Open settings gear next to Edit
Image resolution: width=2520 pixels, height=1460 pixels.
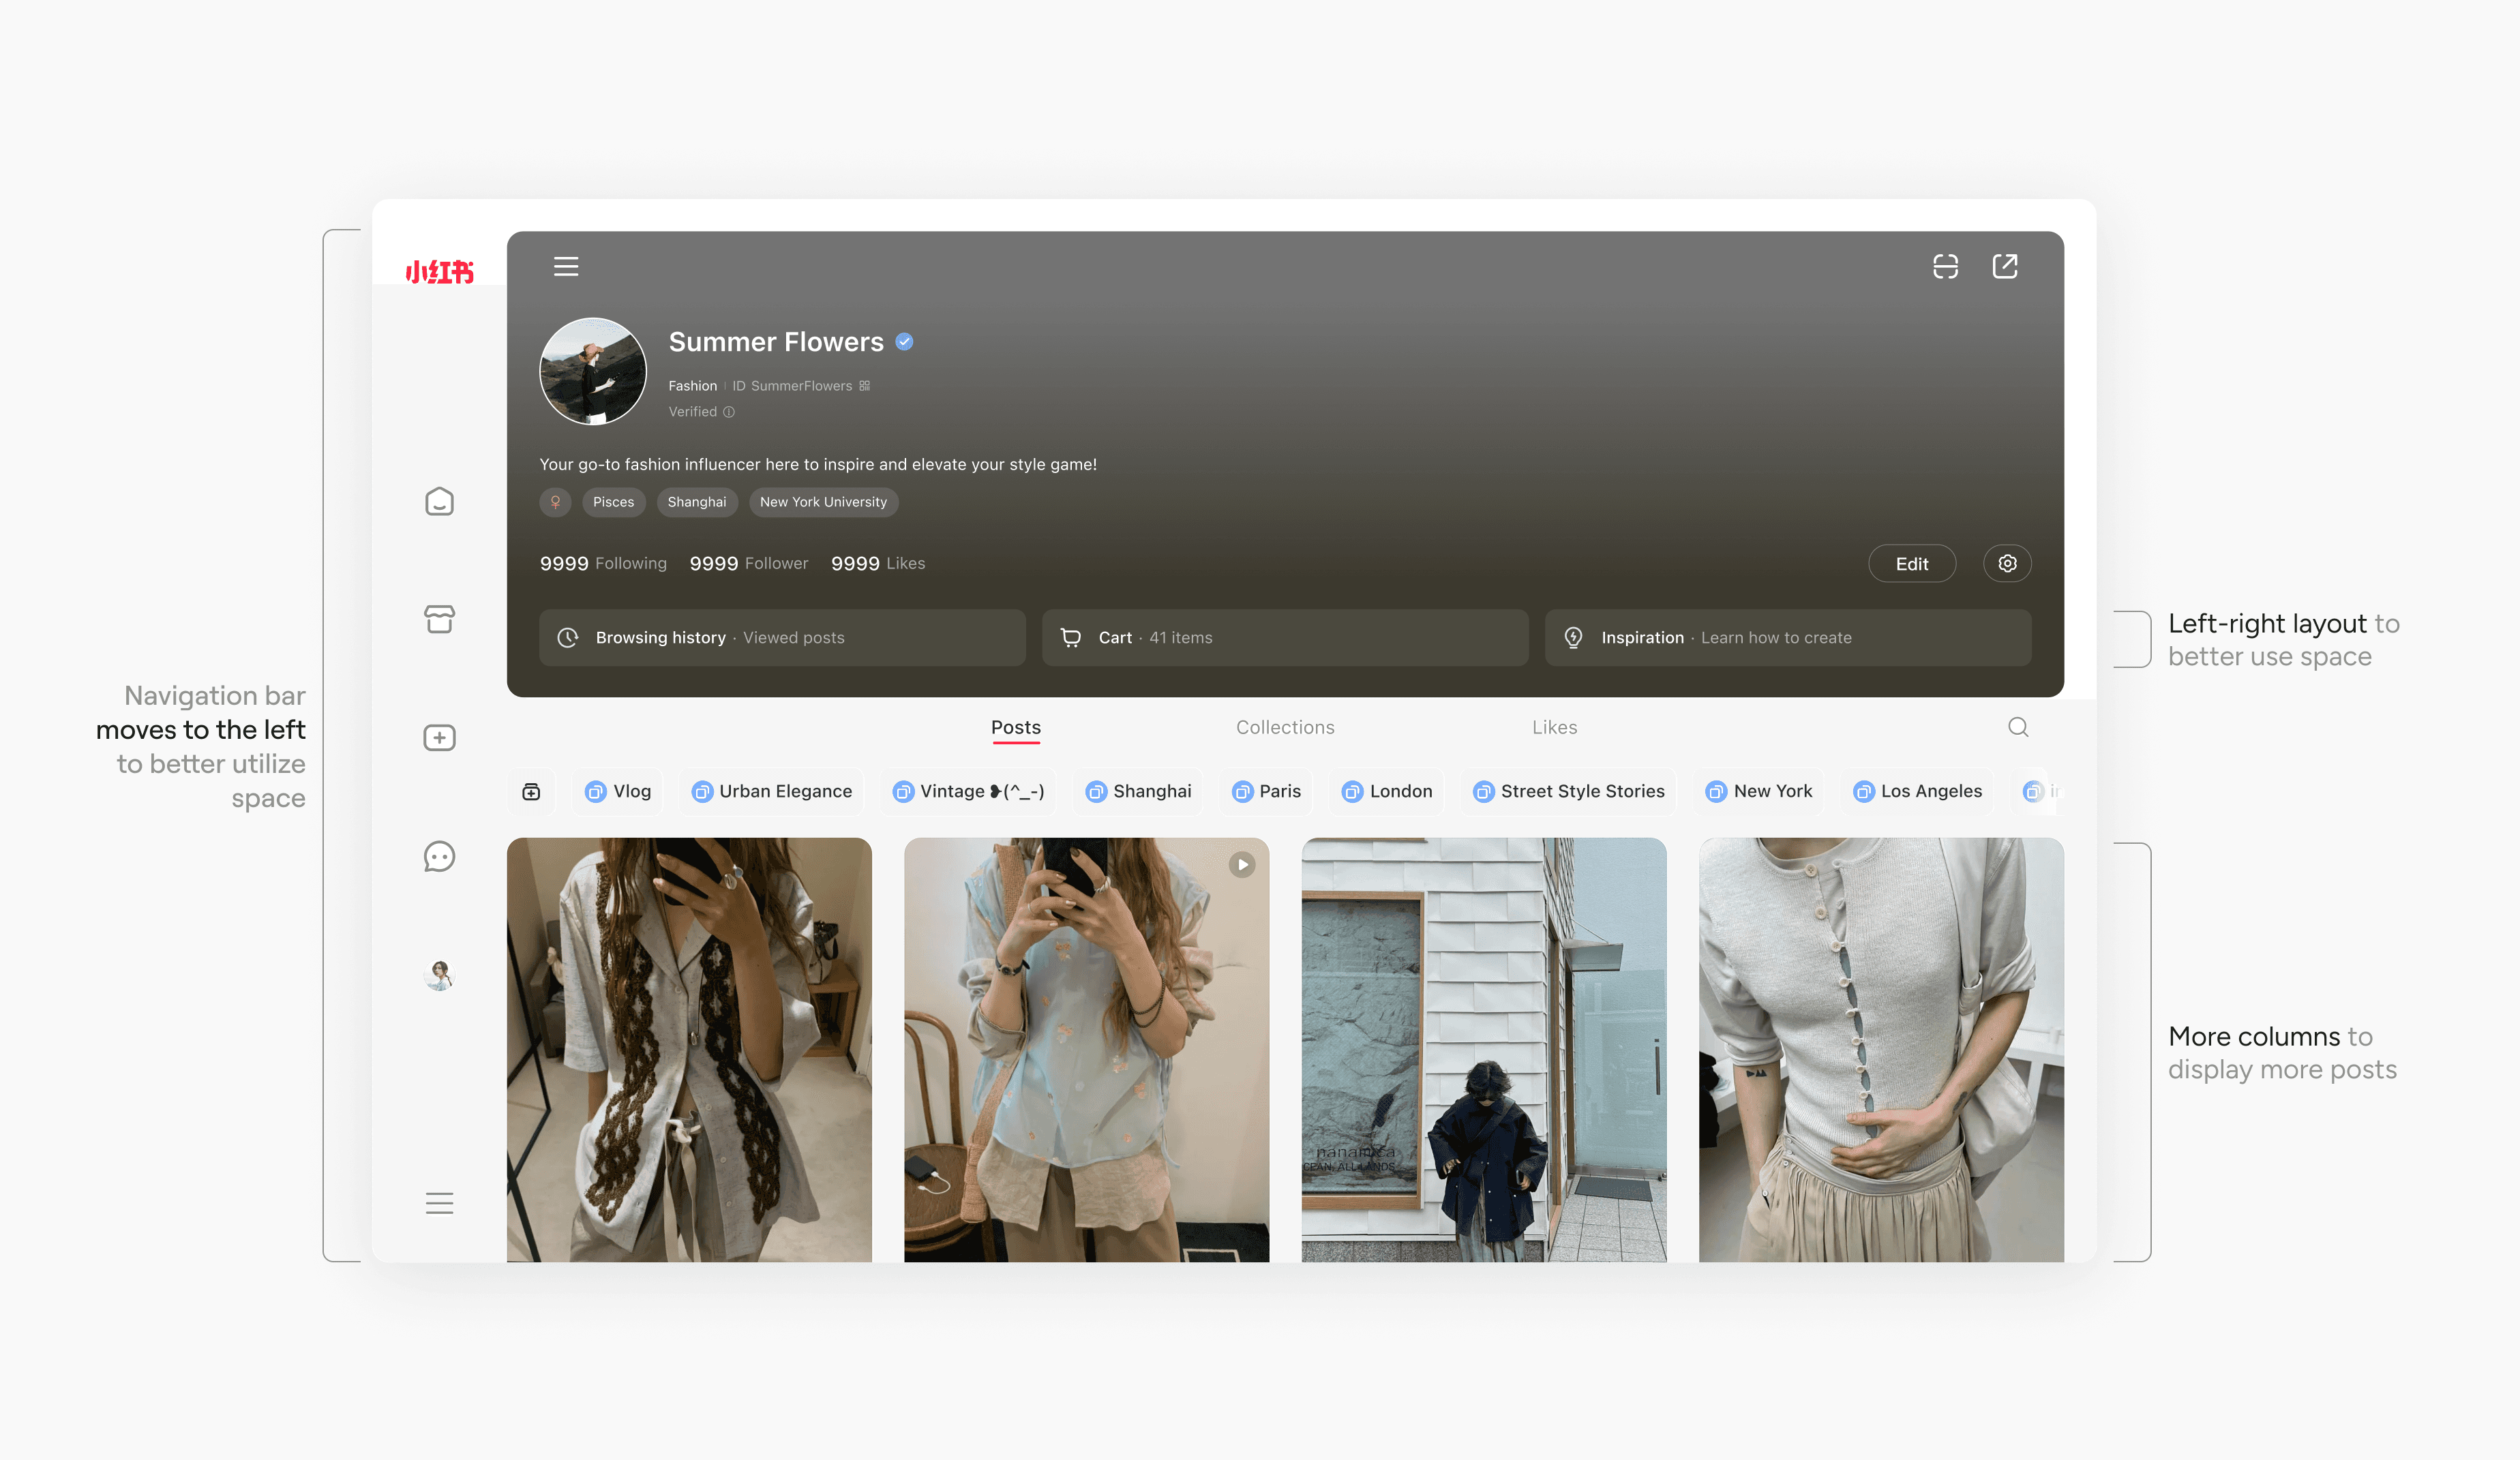(2007, 564)
